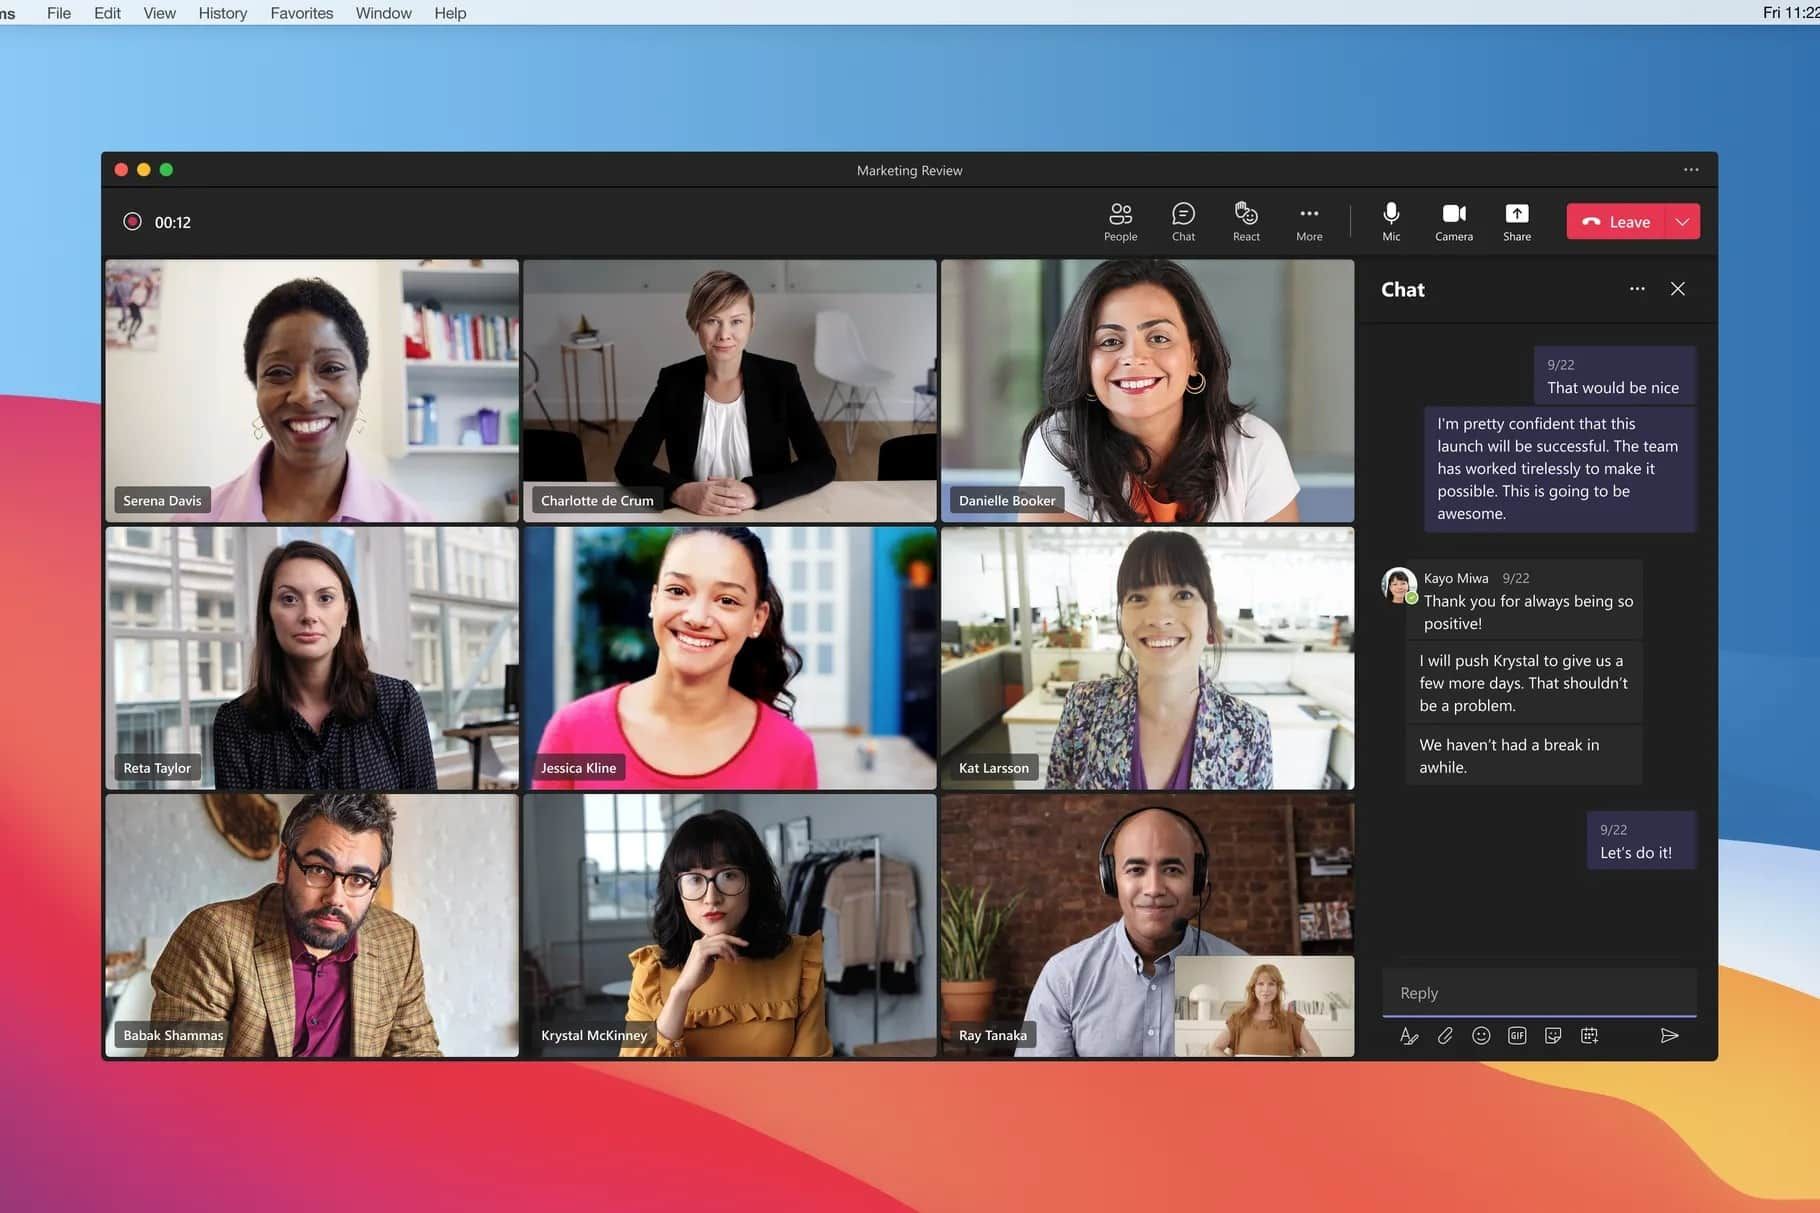Open the More options menu

[1309, 221]
